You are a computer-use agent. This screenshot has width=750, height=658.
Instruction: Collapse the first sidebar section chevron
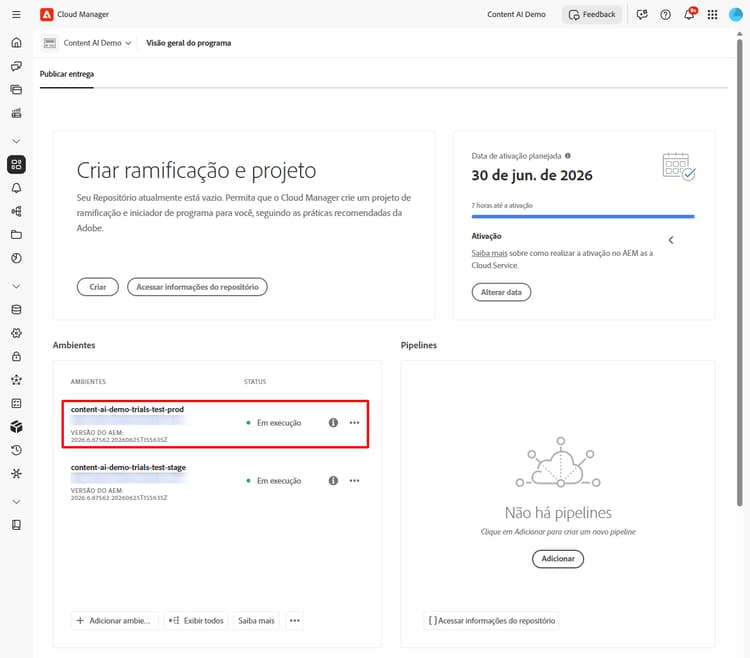tap(16, 141)
